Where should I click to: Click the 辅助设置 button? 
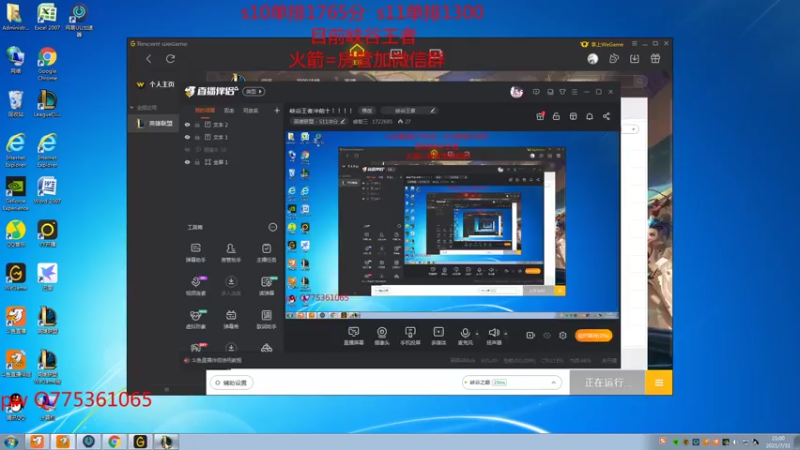(x=231, y=383)
